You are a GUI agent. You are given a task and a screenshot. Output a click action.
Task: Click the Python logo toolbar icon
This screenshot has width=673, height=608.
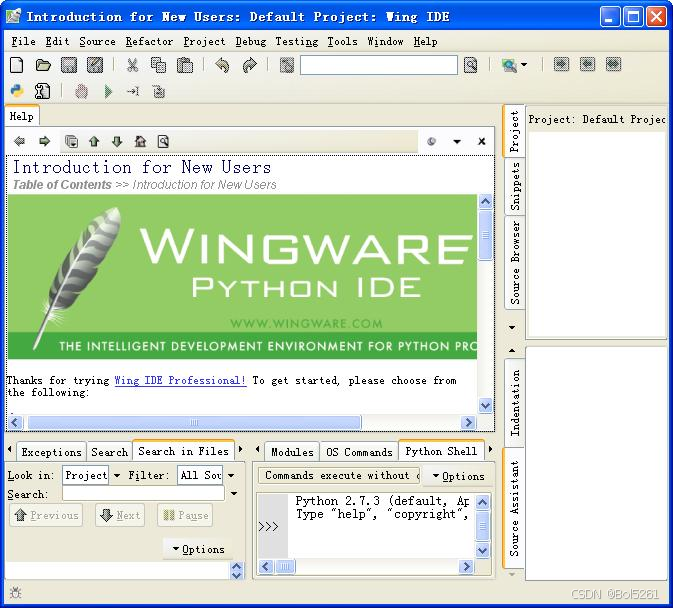17,91
